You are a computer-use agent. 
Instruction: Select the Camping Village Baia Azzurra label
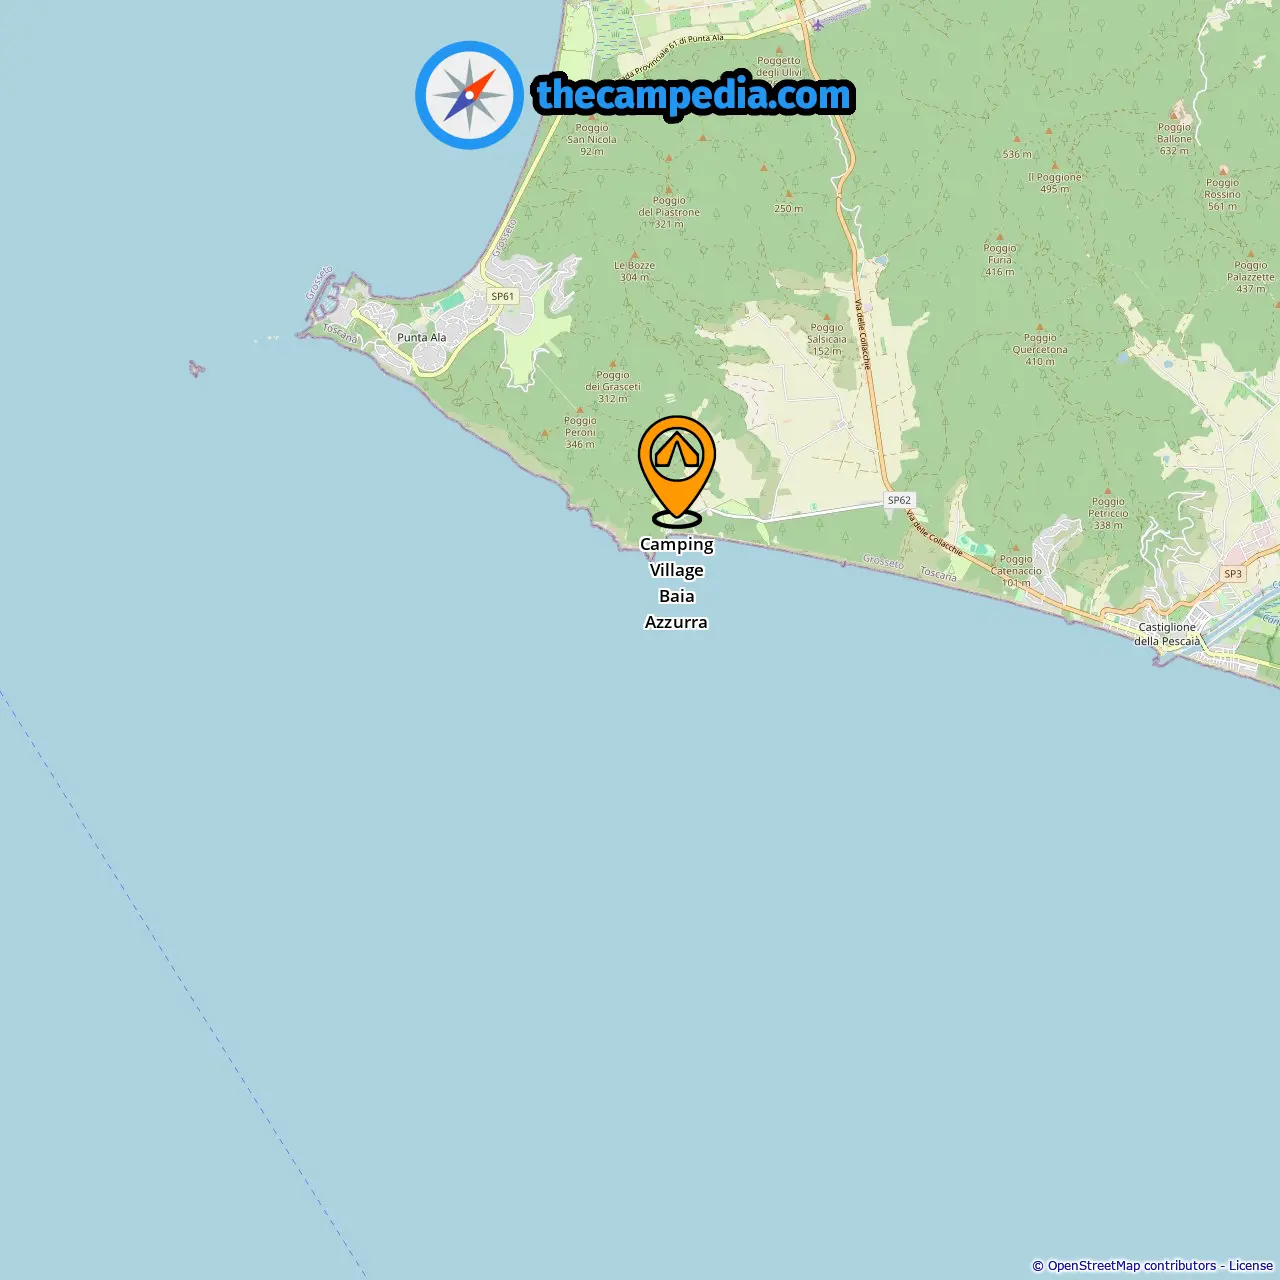click(677, 583)
